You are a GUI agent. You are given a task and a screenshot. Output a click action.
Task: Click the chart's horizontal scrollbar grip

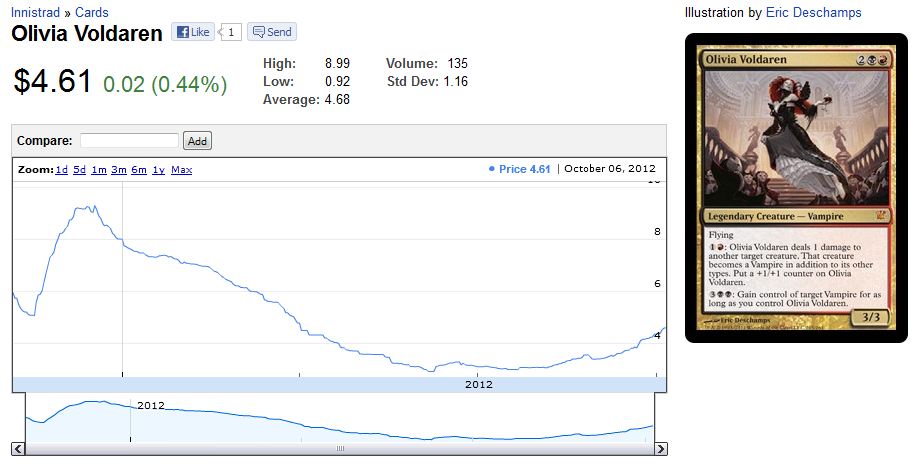click(339, 449)
